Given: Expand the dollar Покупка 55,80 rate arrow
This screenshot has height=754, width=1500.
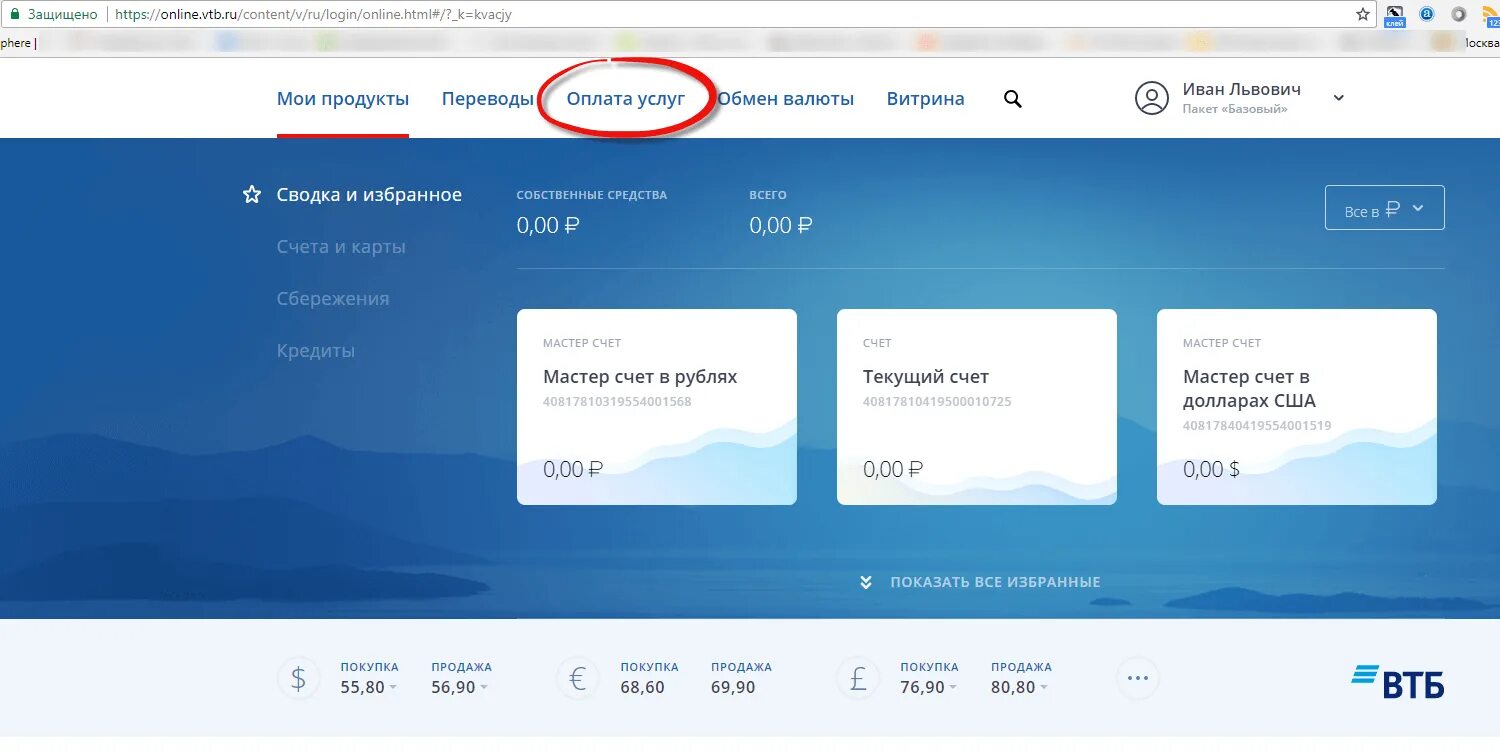Looking at the screenshot, I should pos(392,688).
